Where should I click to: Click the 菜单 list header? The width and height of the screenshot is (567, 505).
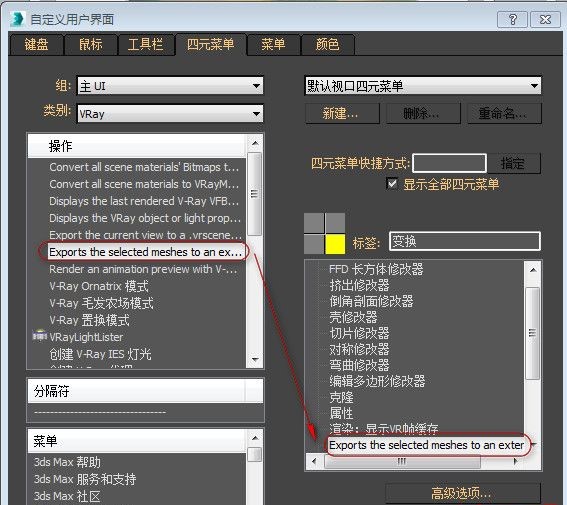click(x=137, y=441)
